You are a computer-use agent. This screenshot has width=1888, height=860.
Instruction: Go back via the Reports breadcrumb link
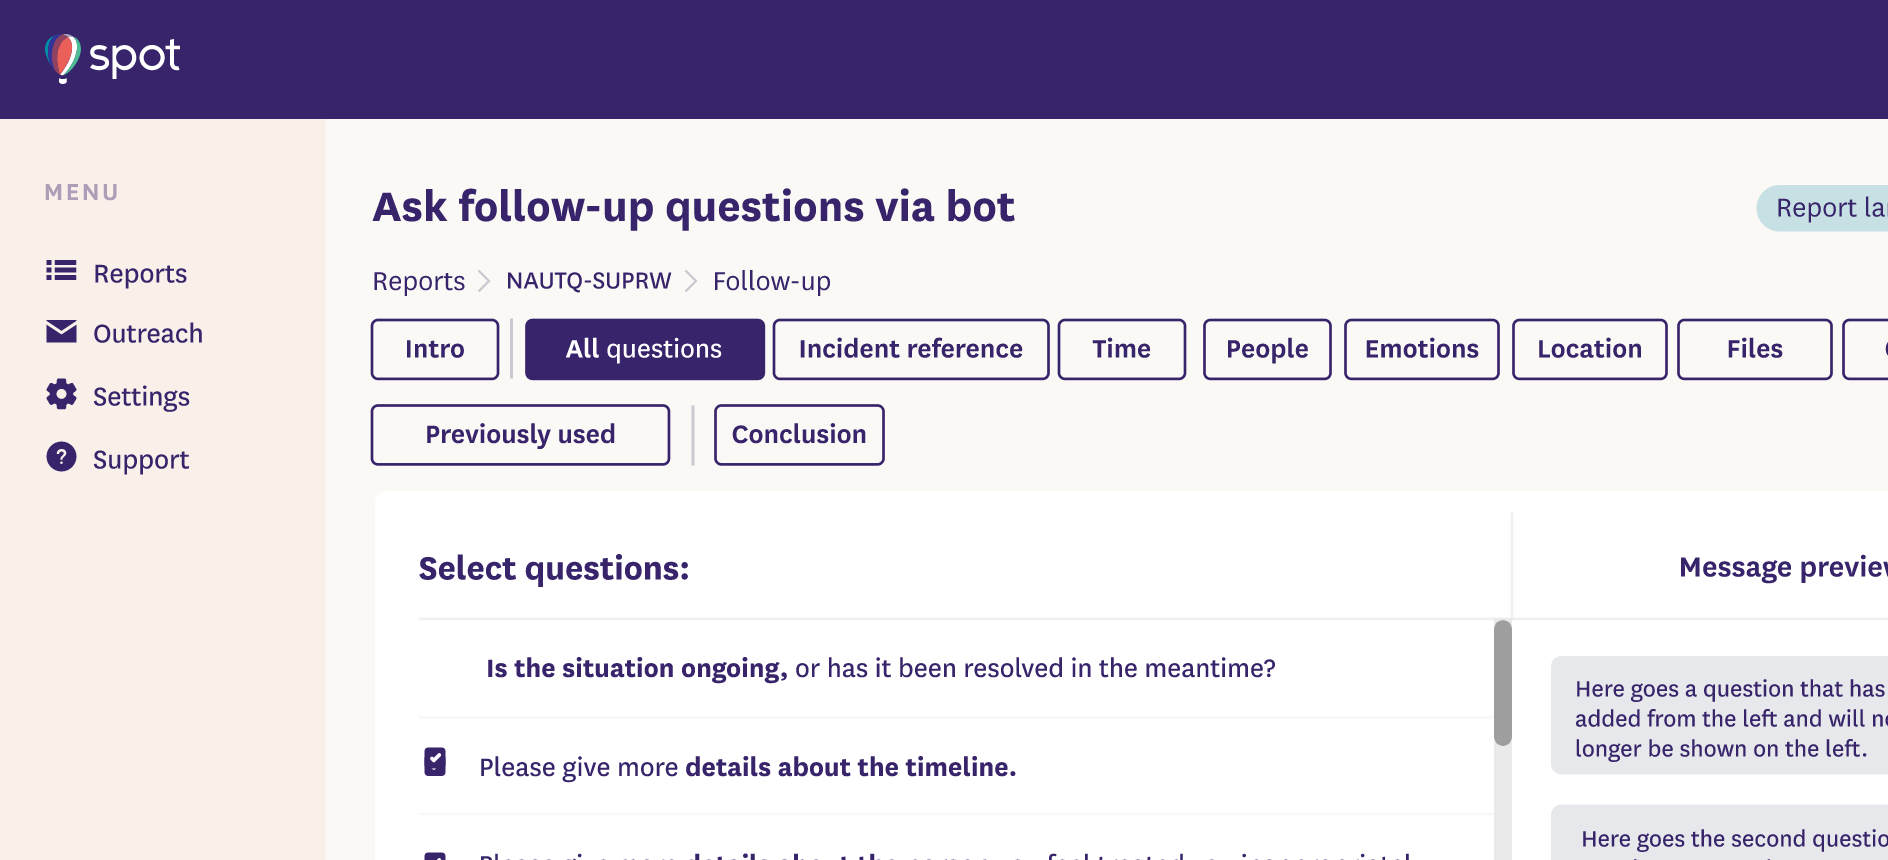point(418,281)
